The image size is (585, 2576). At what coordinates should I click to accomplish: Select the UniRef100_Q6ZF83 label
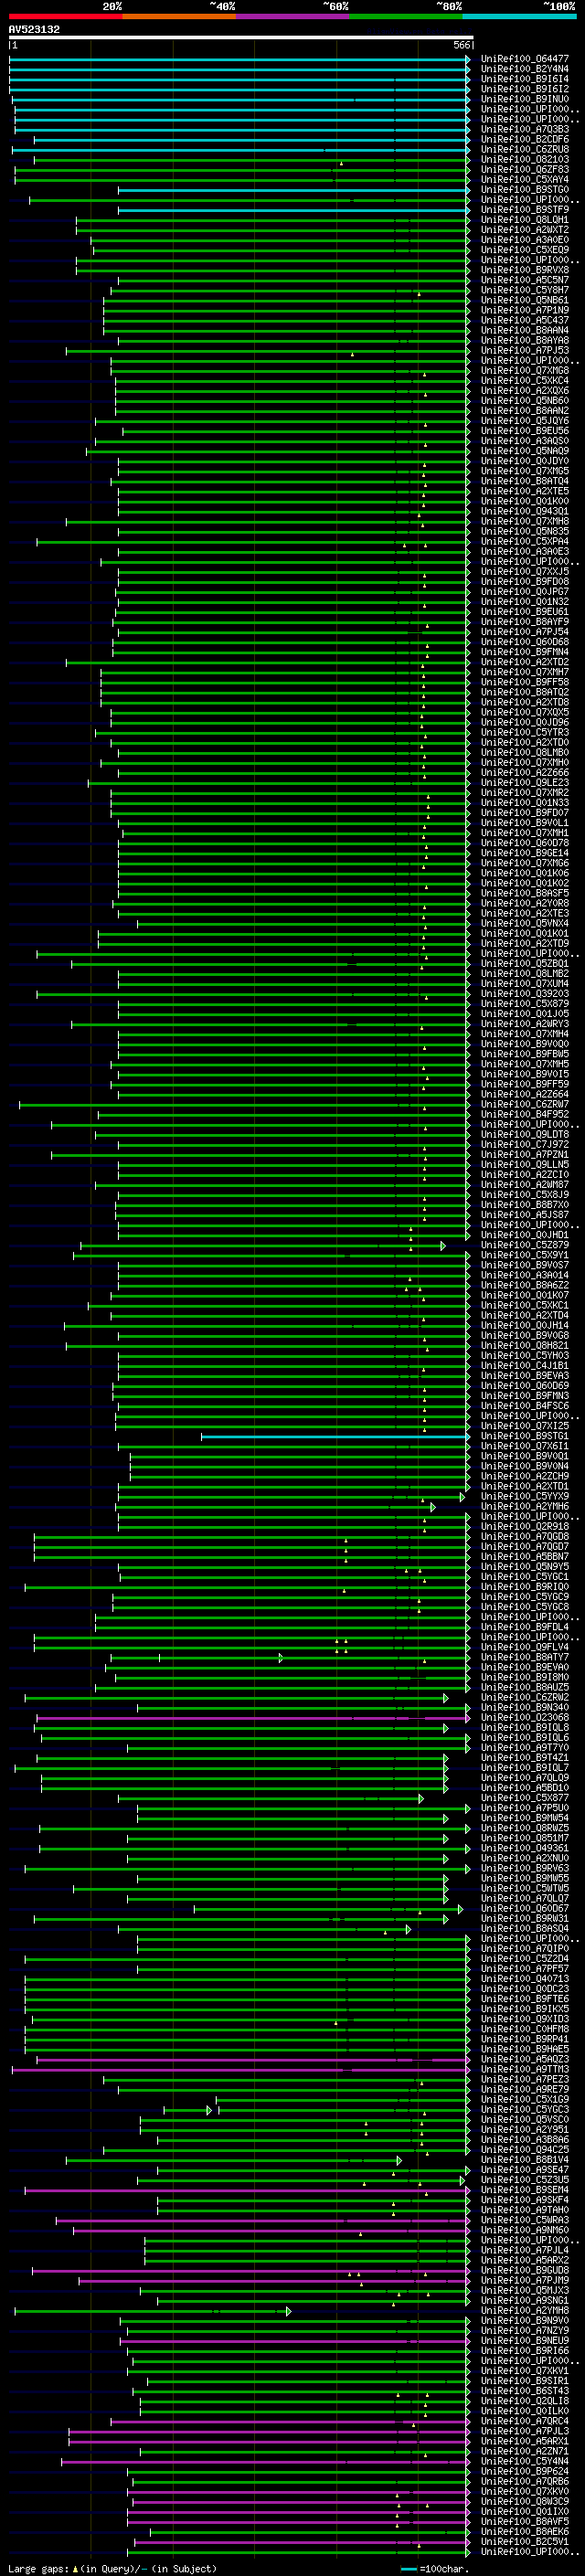524,170
